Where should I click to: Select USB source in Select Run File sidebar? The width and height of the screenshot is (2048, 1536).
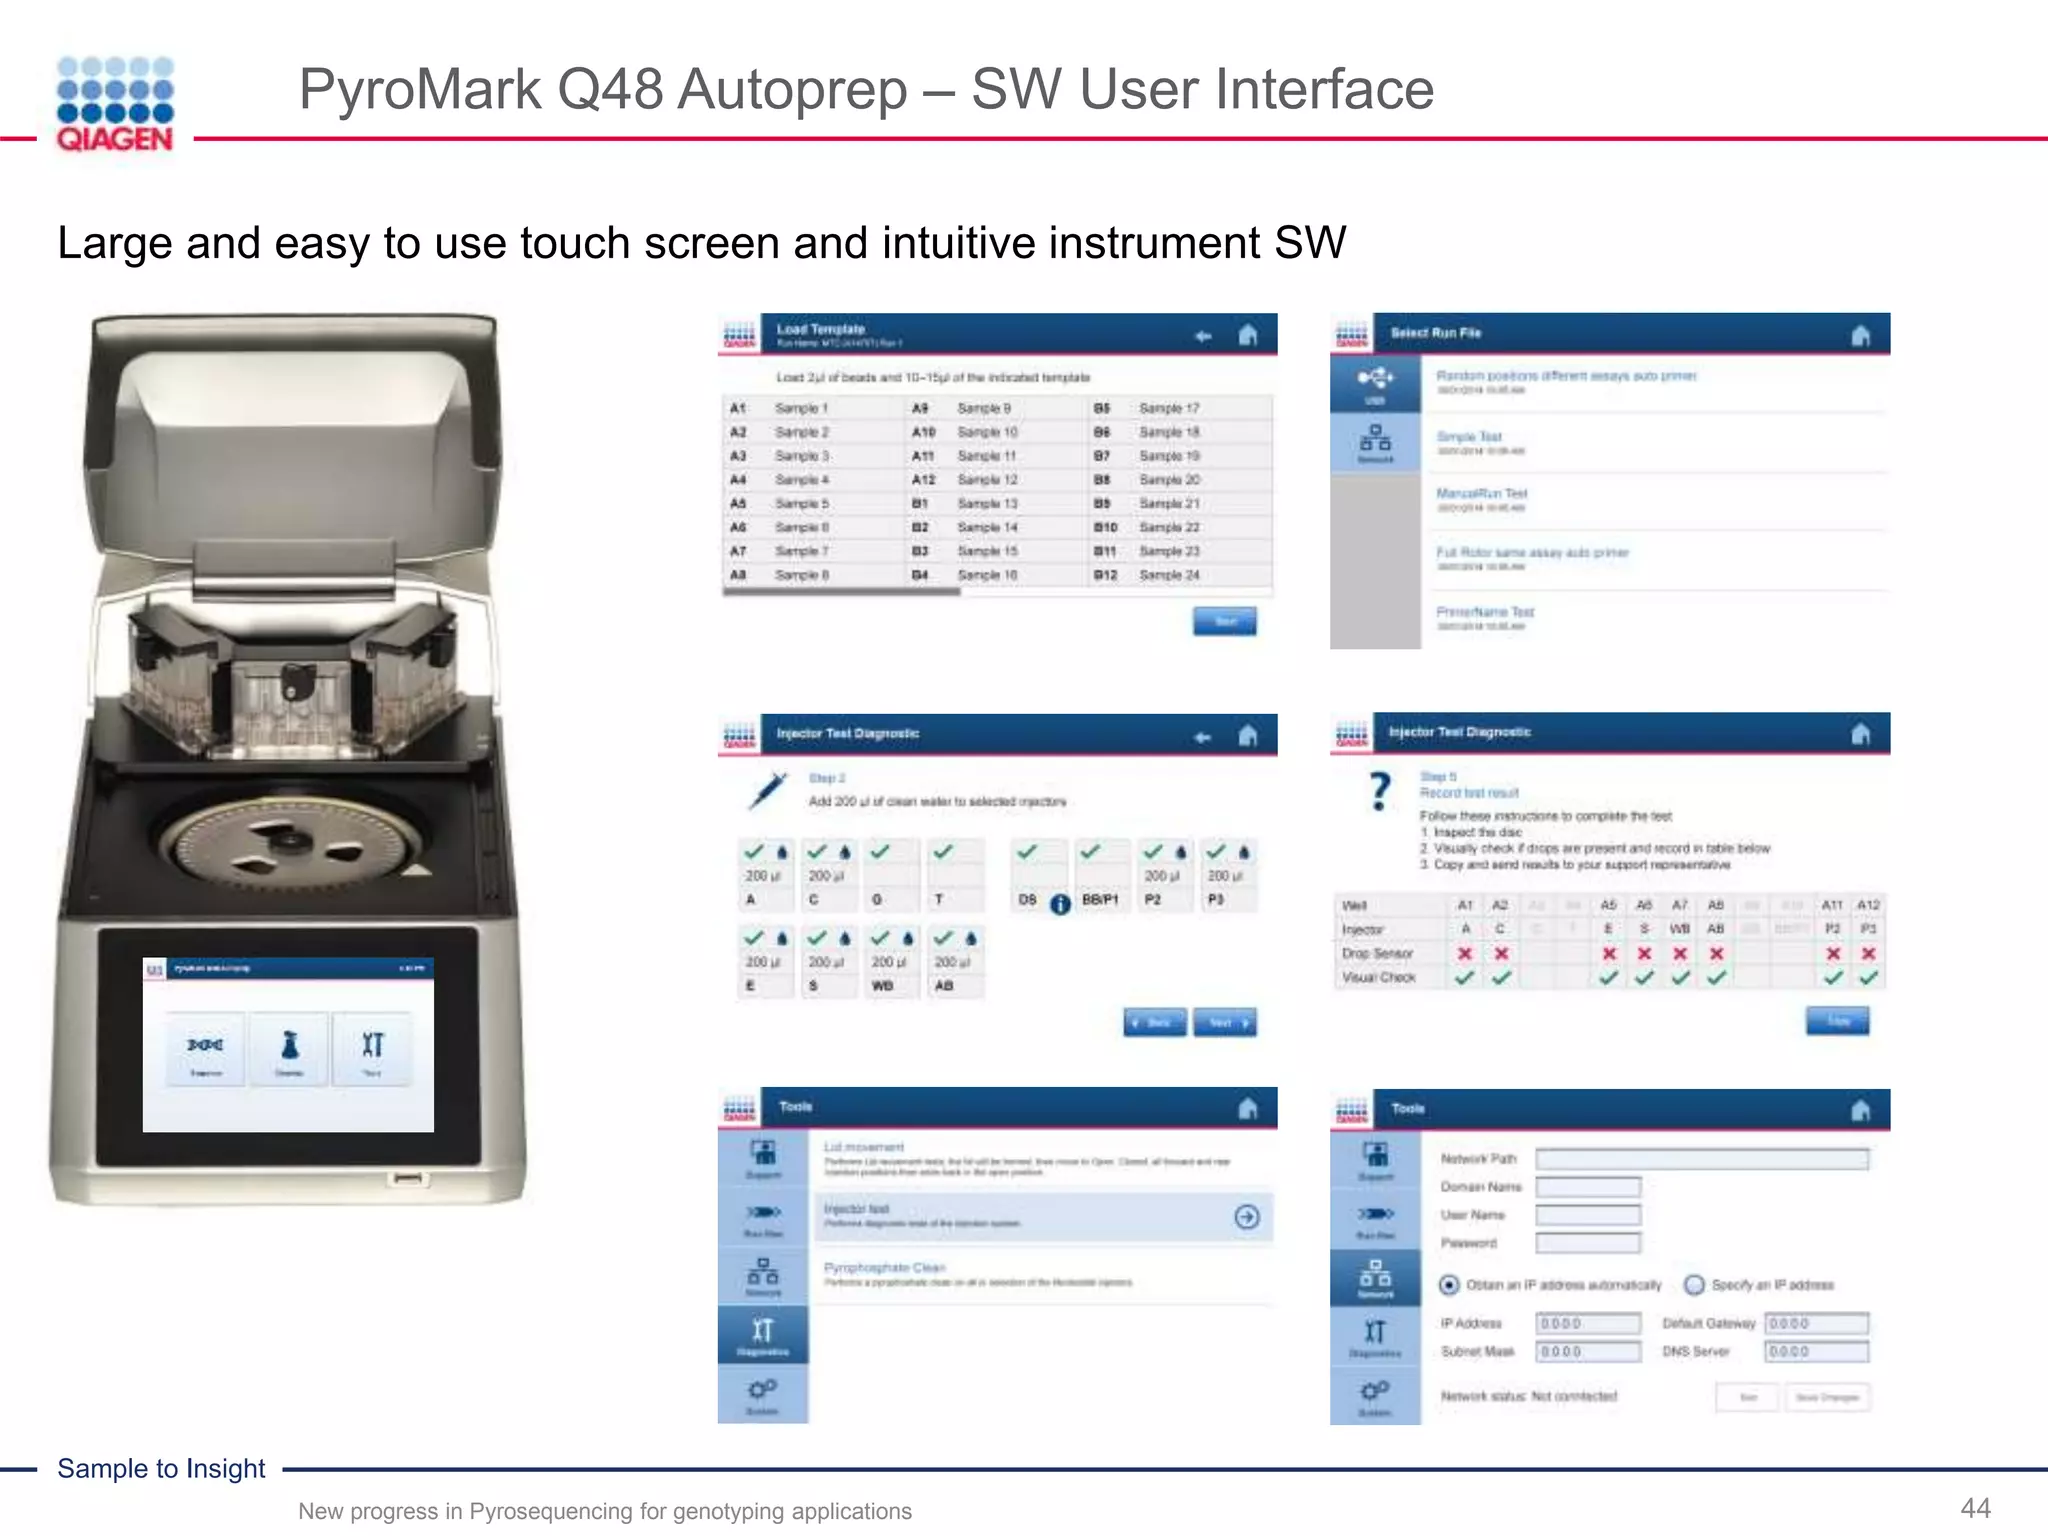pyautogui.click(x=1375, y=384)
